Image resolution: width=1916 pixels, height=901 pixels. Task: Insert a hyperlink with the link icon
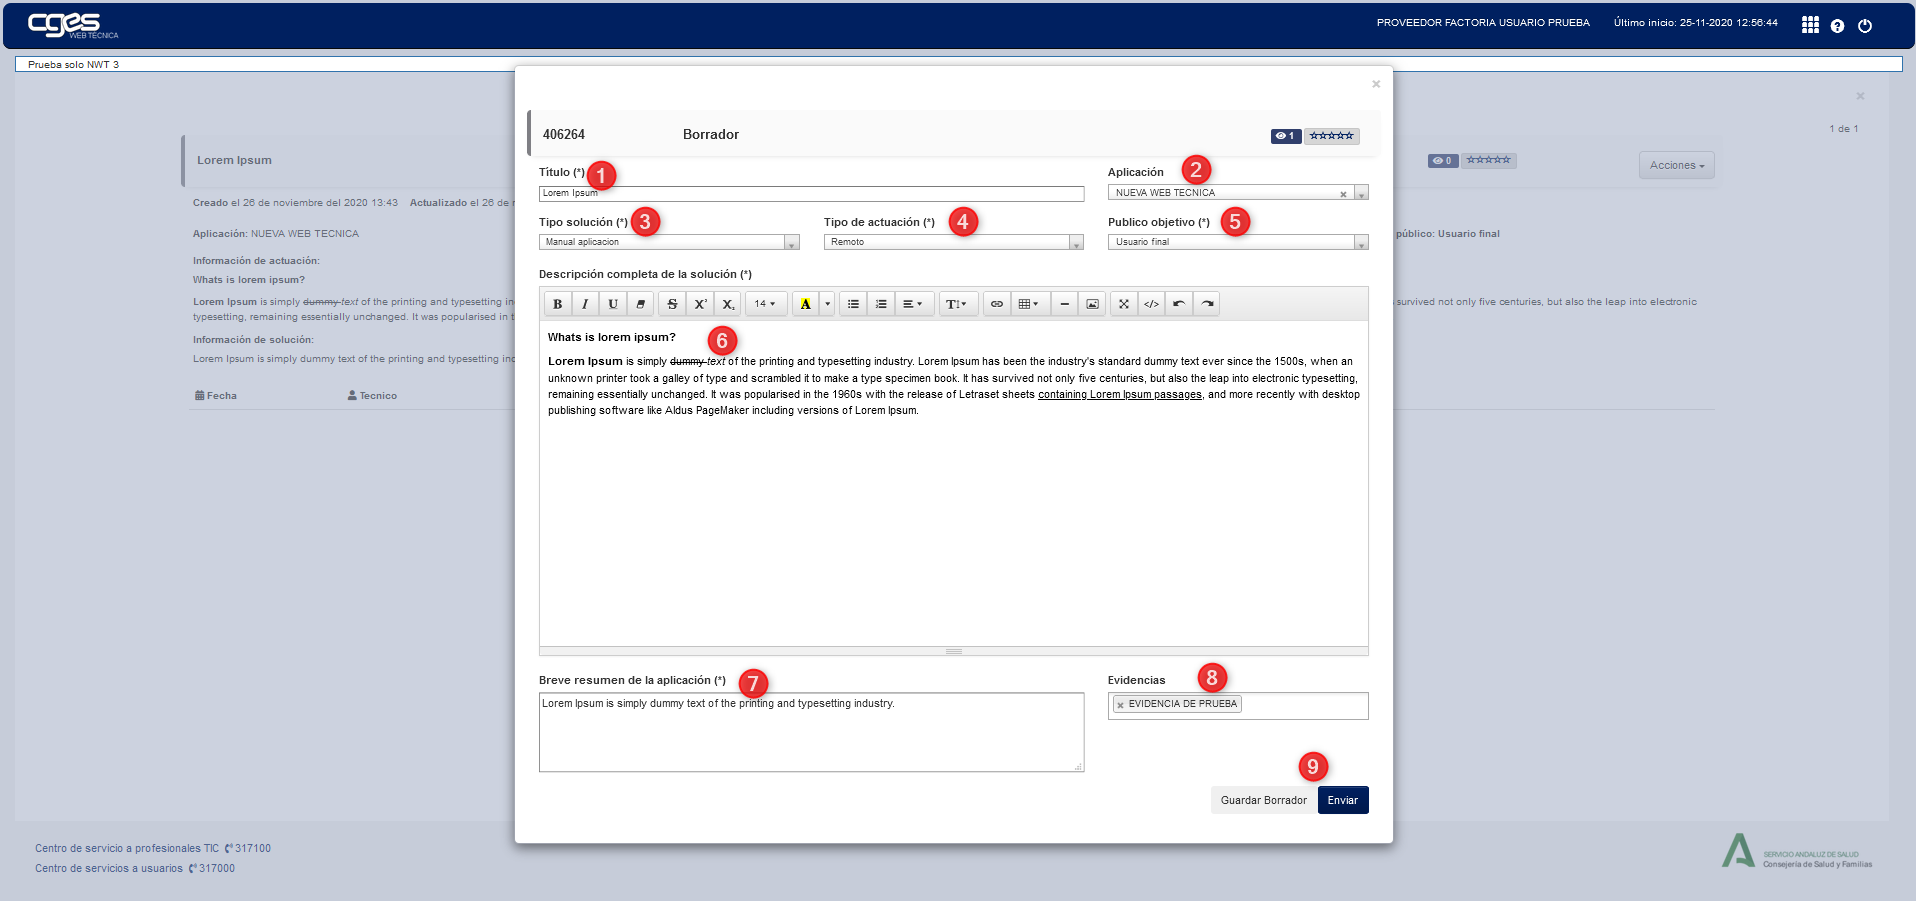click(997, 304)
